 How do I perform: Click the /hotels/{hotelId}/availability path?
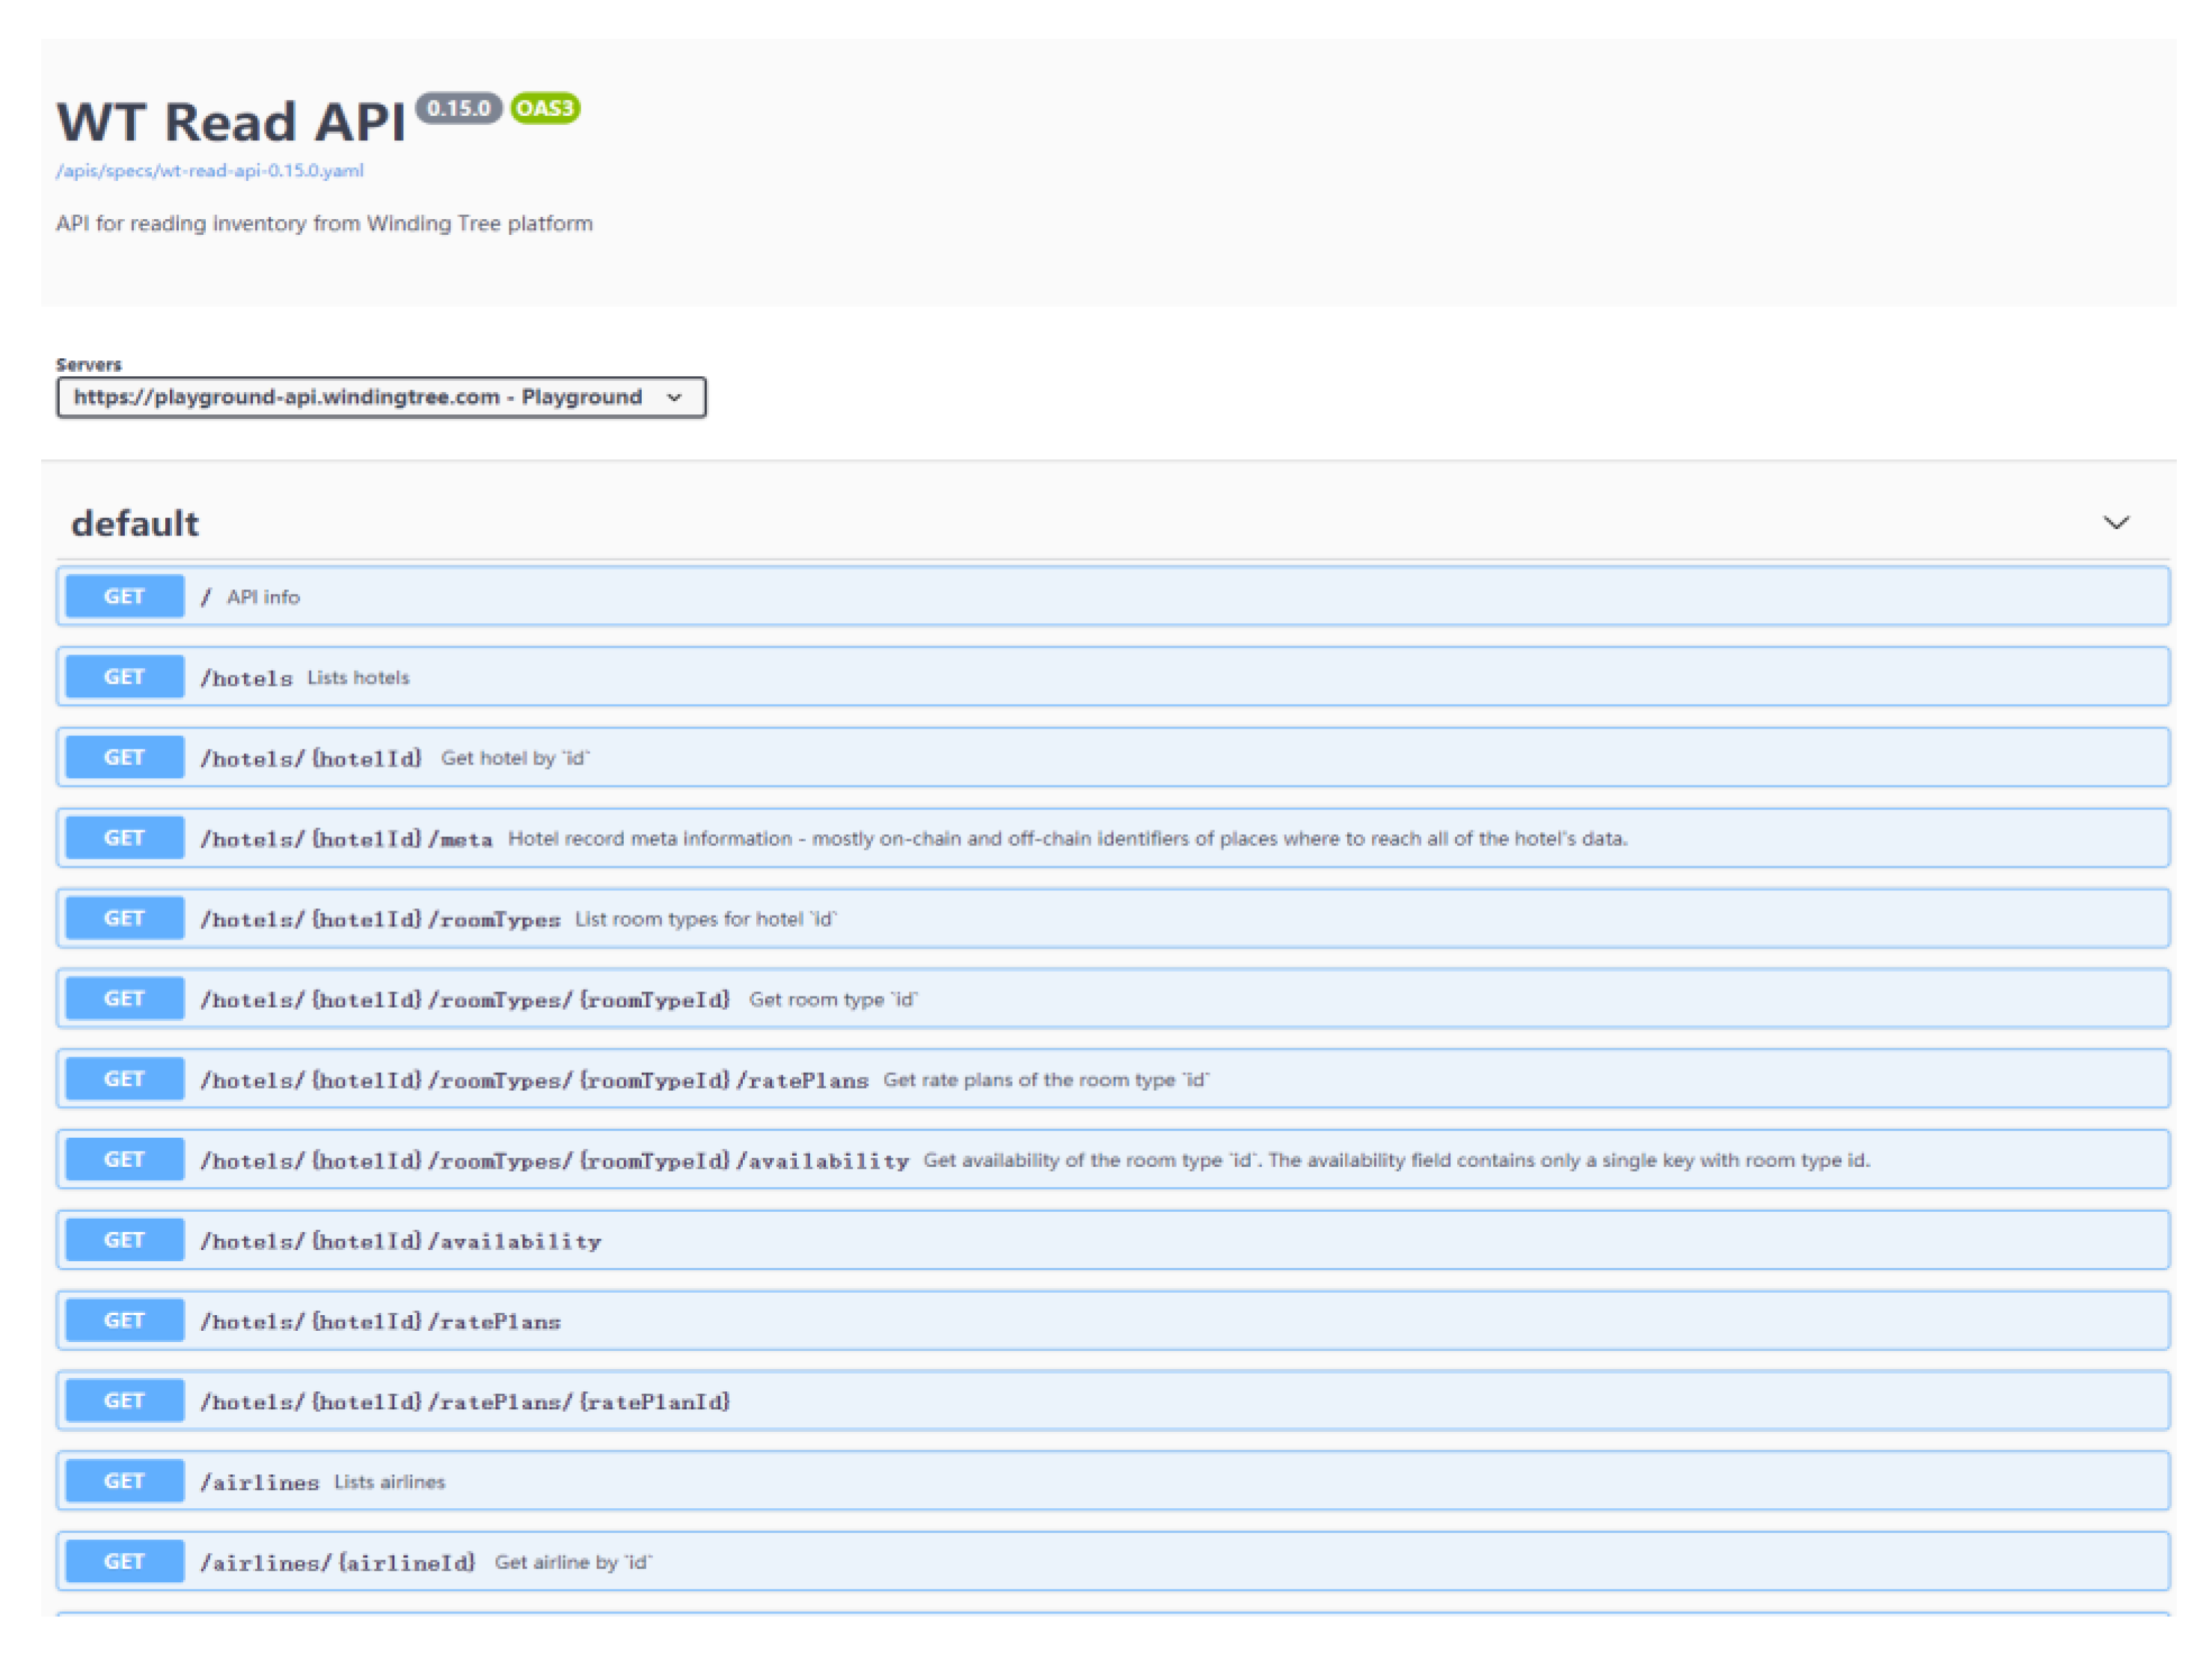[401, 1242]
